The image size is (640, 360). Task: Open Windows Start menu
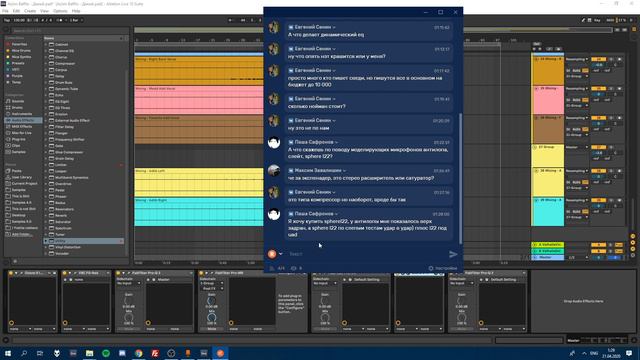pos(8,353)
